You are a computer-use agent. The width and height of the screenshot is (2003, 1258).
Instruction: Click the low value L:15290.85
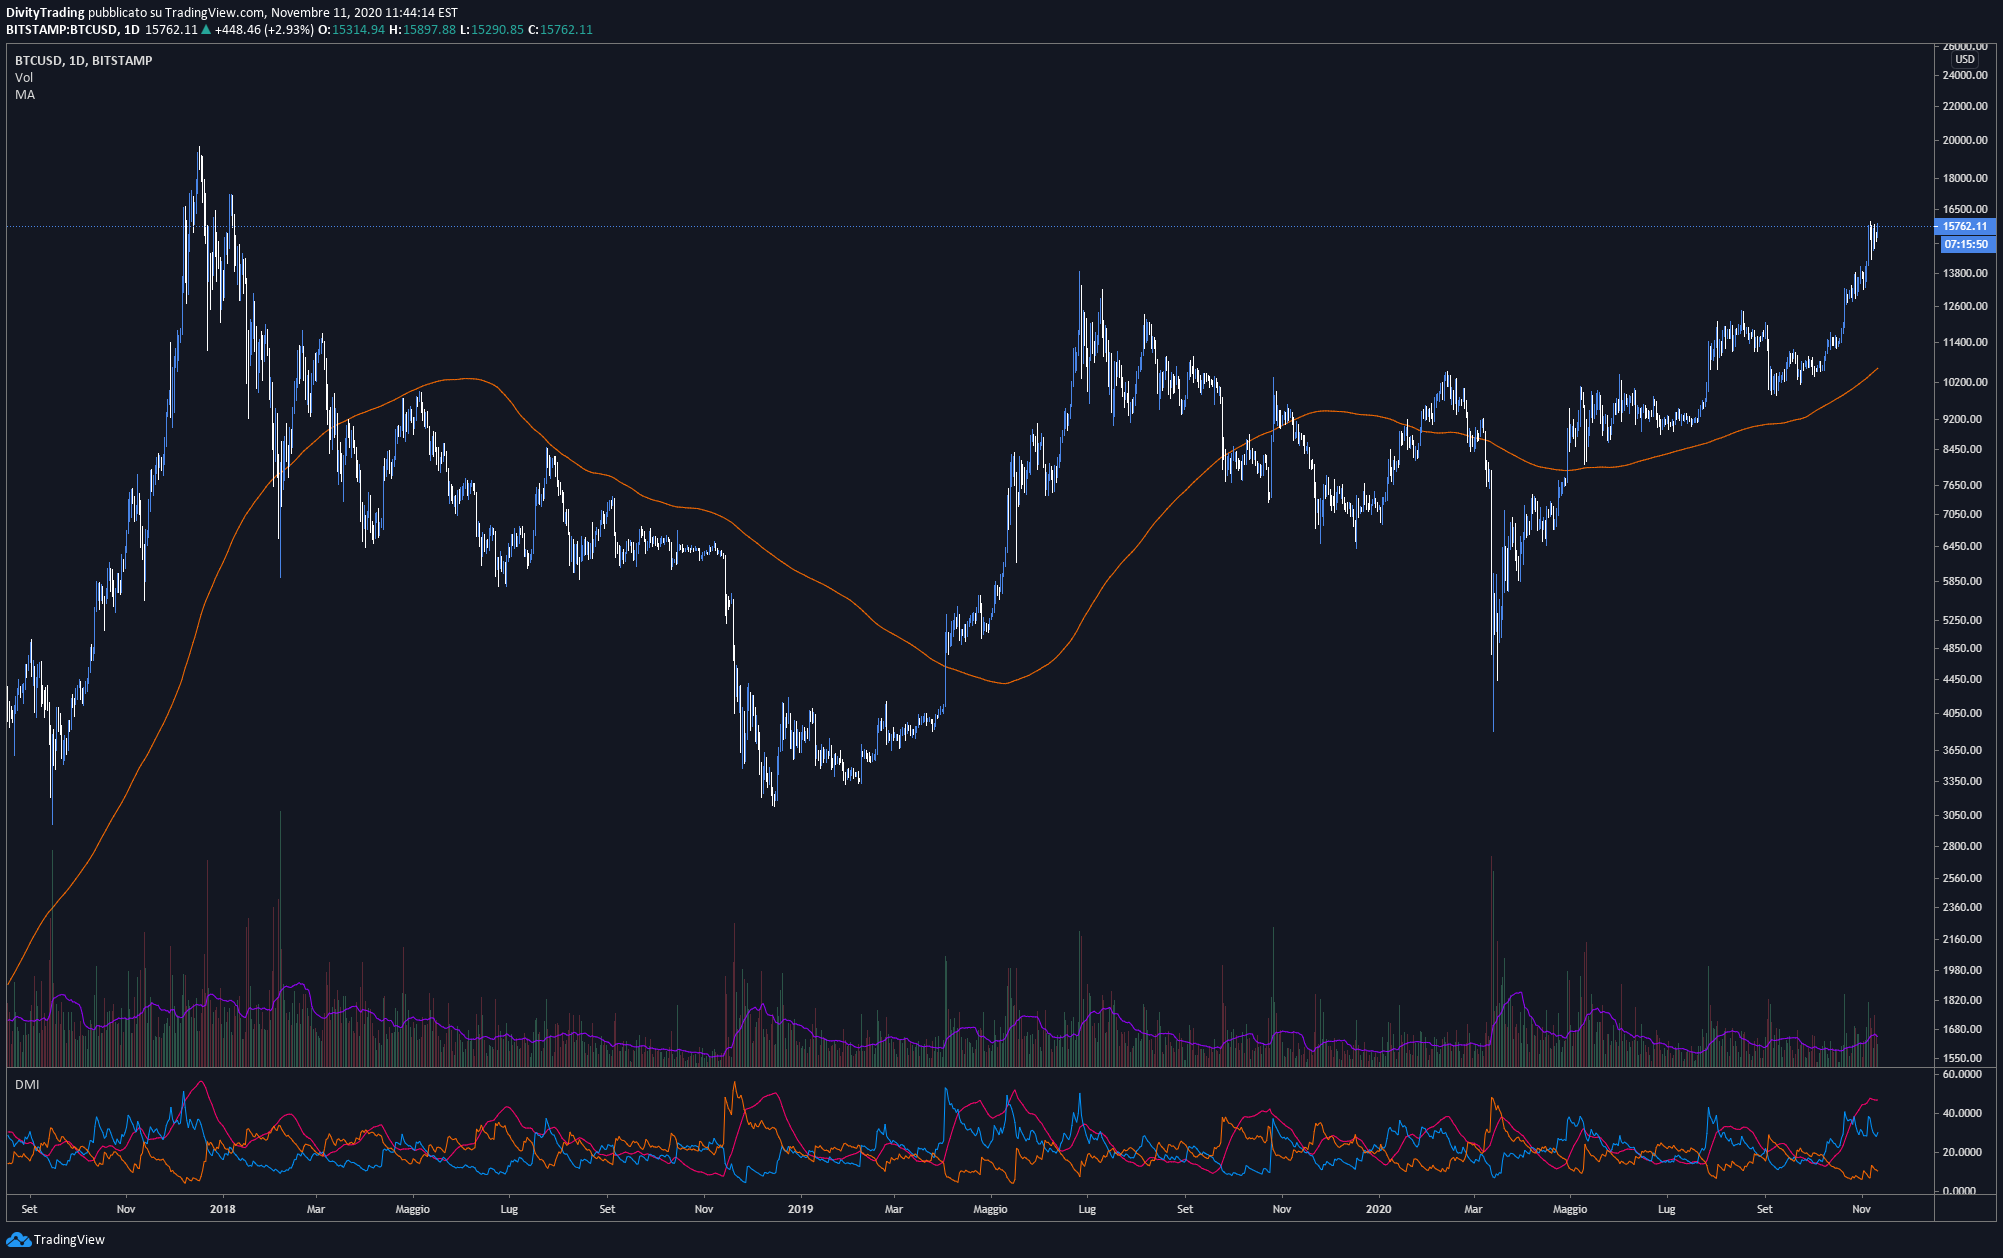coord(491,30)
